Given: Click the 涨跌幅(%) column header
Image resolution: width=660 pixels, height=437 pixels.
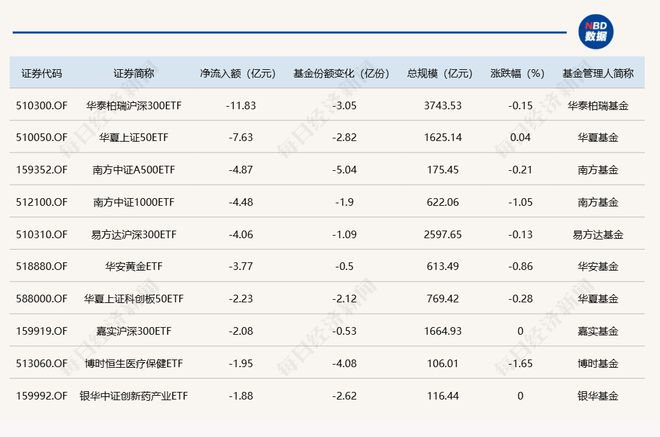Looking at the screenshot, I should 517,74.
